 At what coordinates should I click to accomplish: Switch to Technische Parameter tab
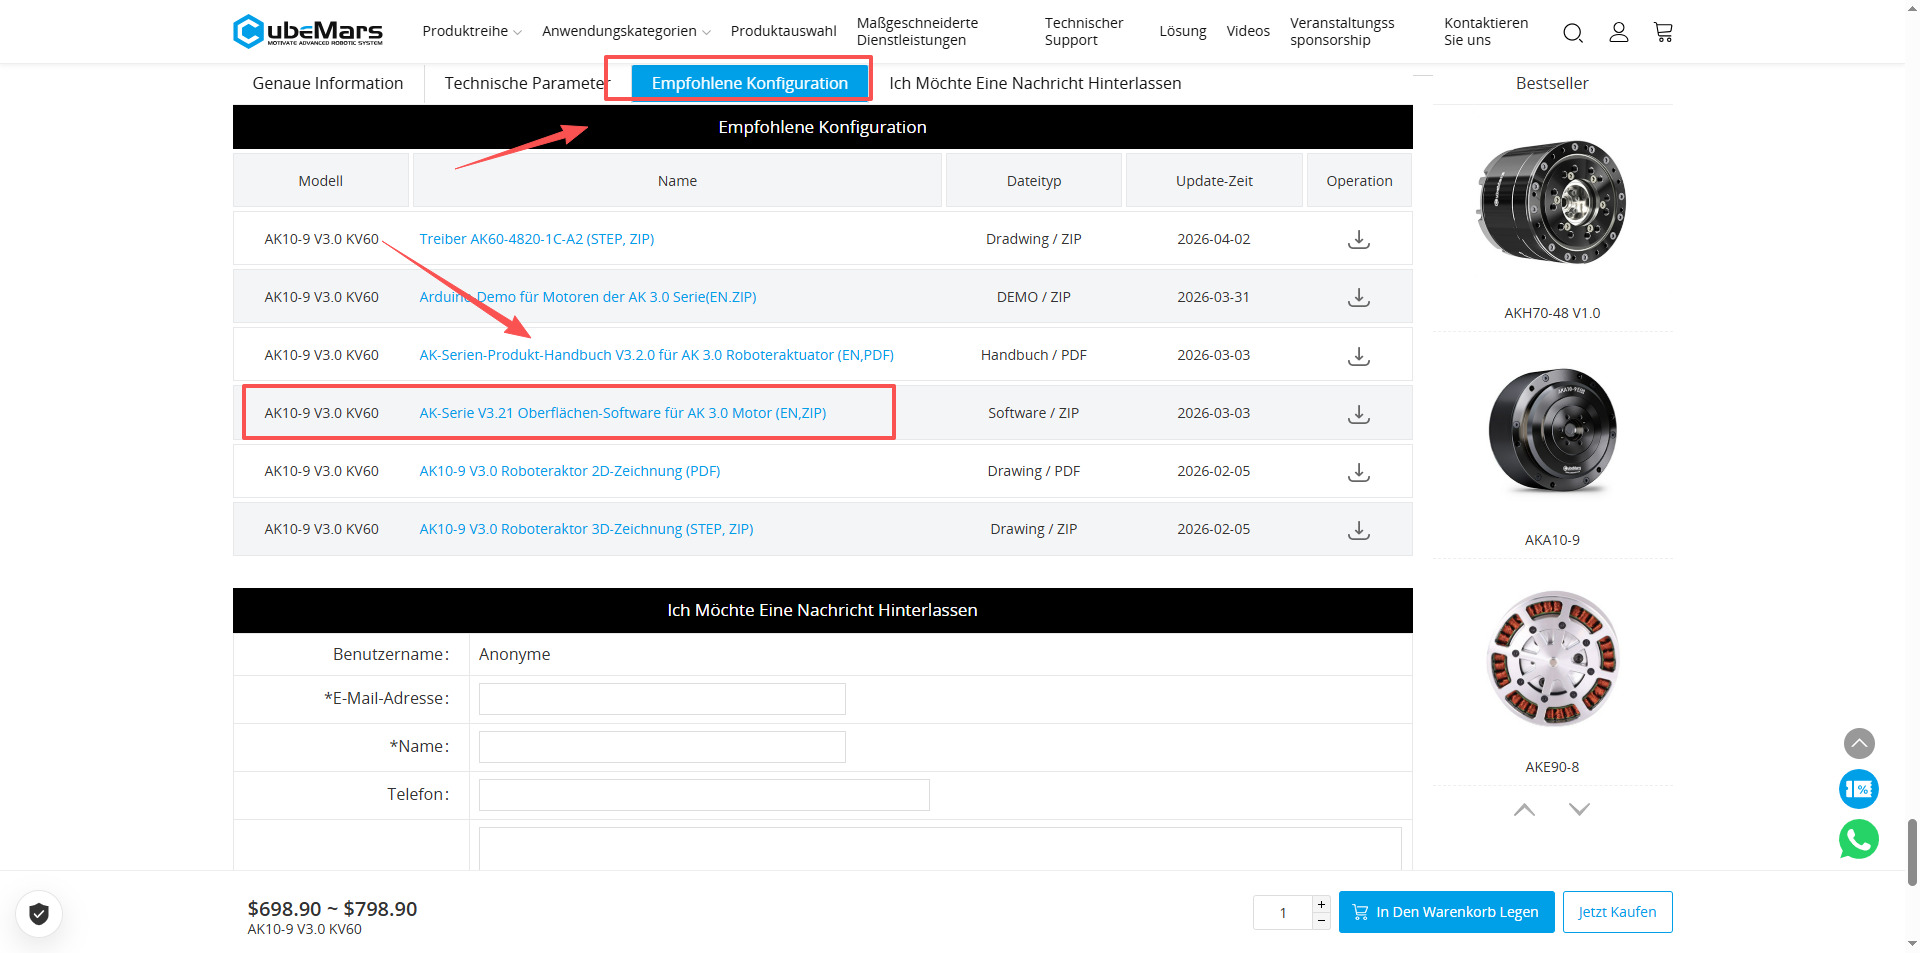523,84
